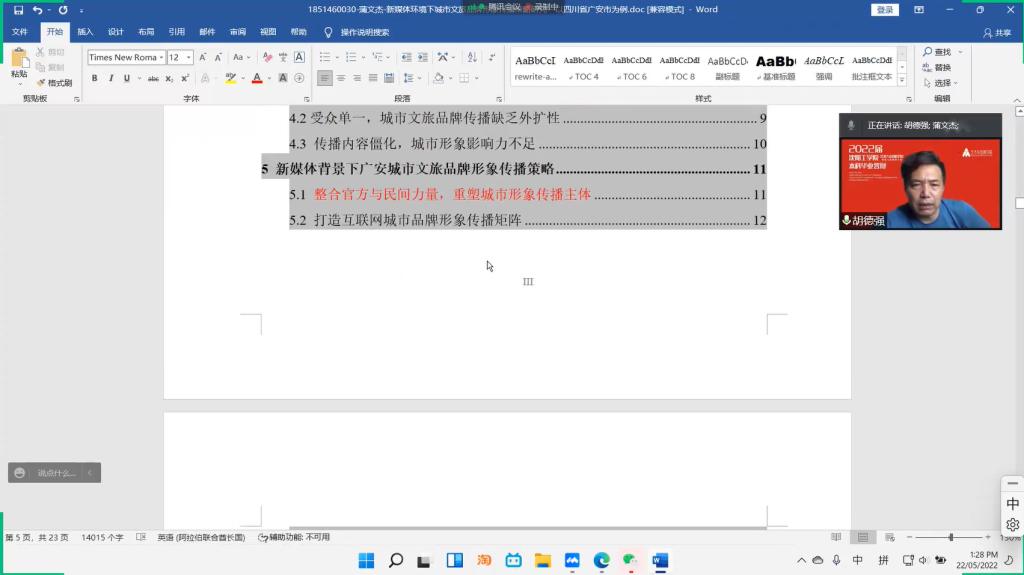This screenshot has width=1024, height=575.
Task: Center the paragraph
Action: coord(341,78)
